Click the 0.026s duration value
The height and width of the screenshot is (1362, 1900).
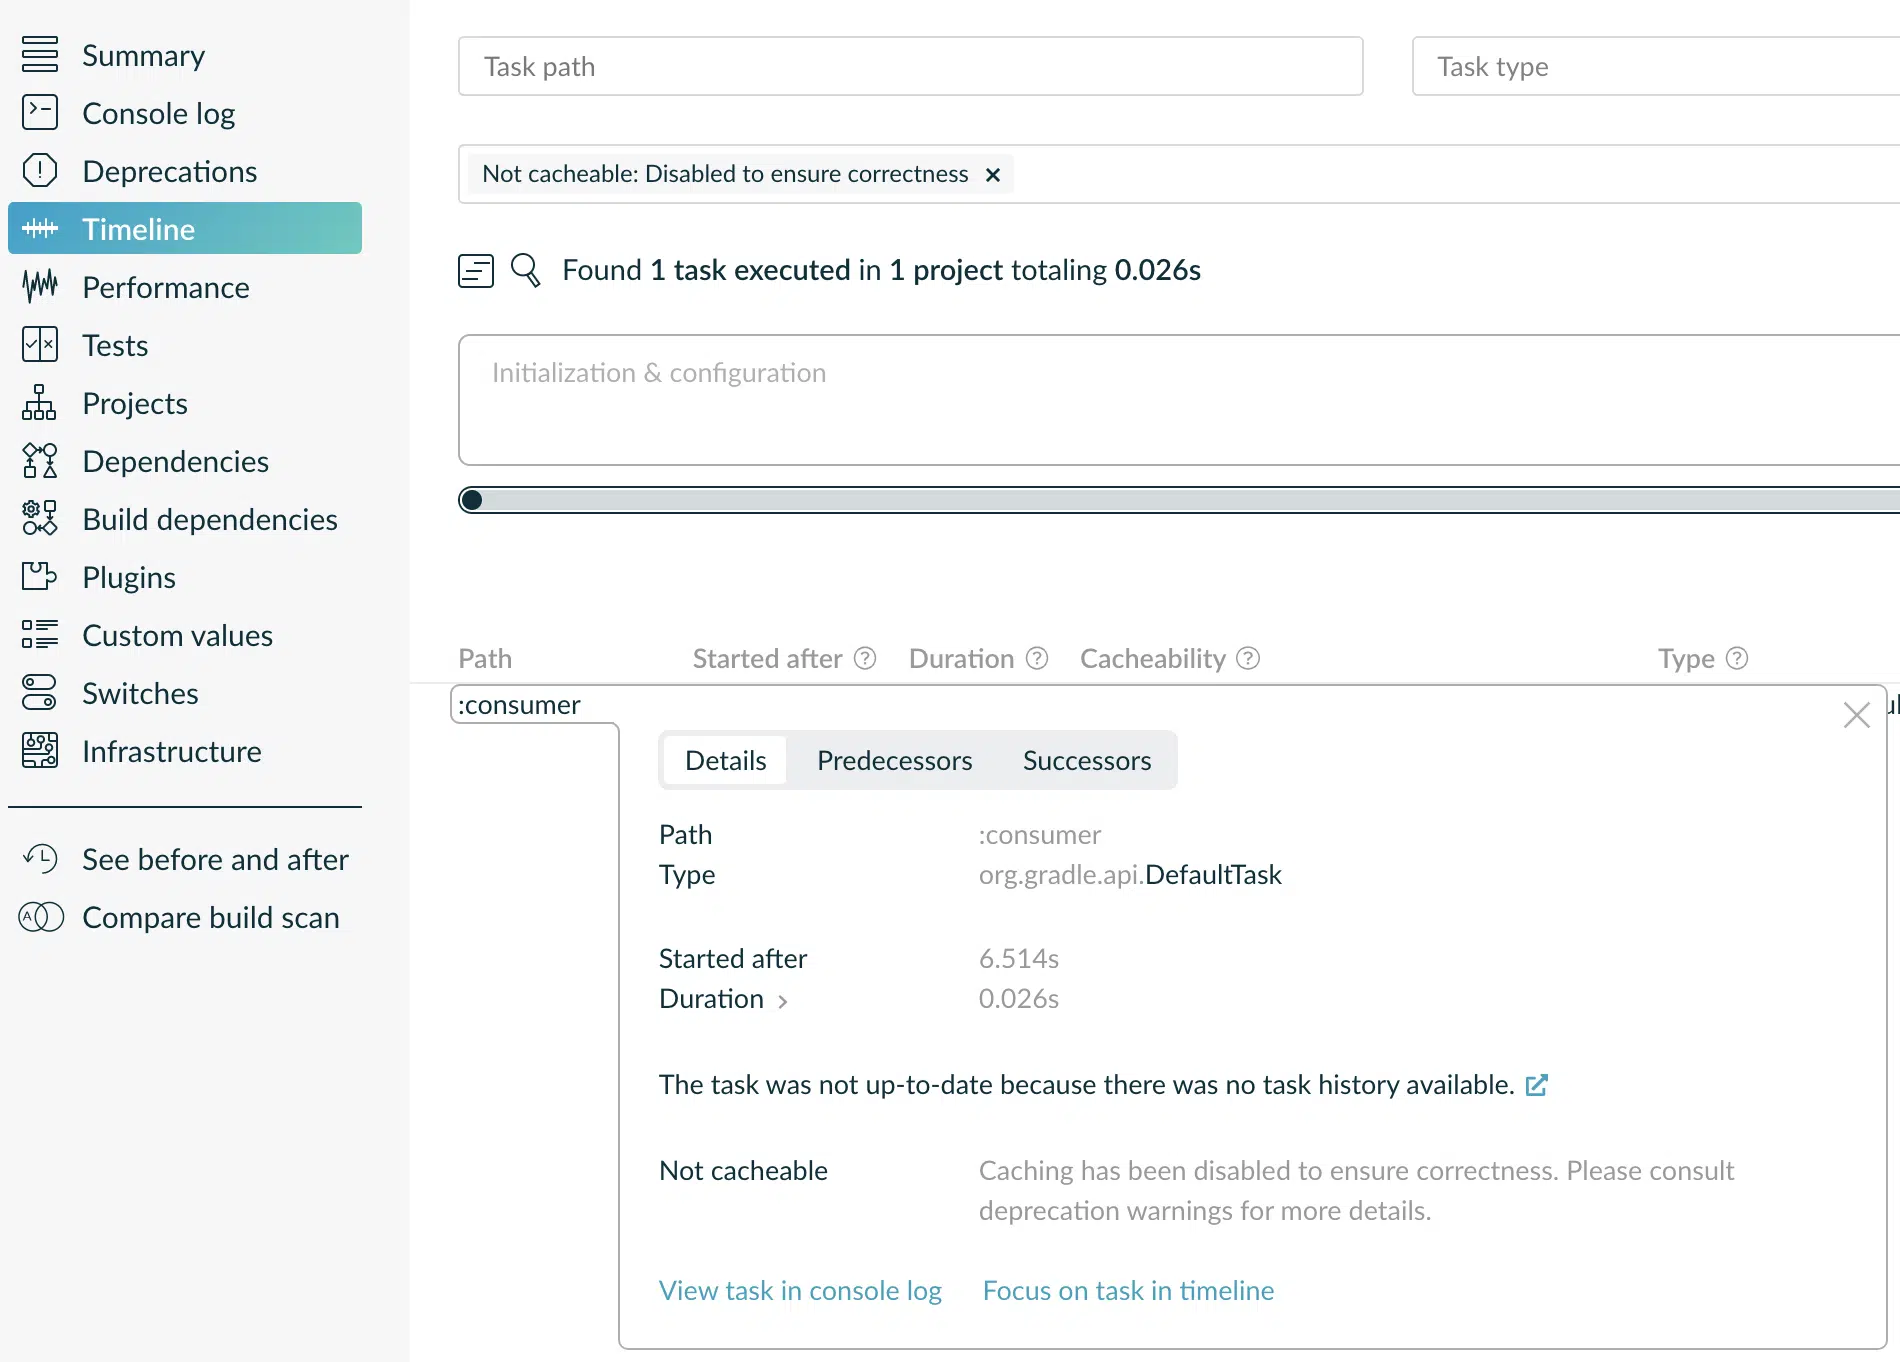[1019, 999]
